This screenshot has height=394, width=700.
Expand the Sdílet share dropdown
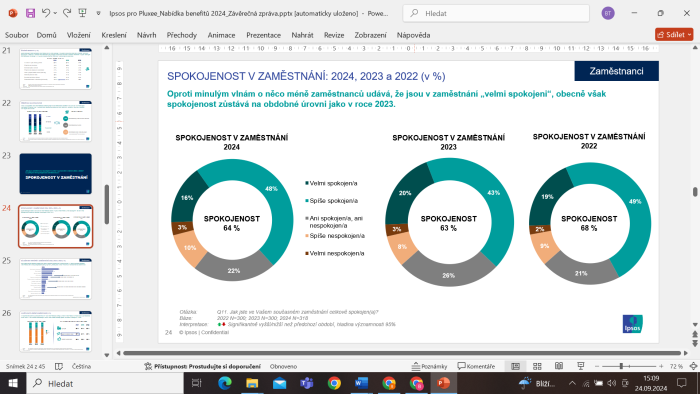coord(689,35)
